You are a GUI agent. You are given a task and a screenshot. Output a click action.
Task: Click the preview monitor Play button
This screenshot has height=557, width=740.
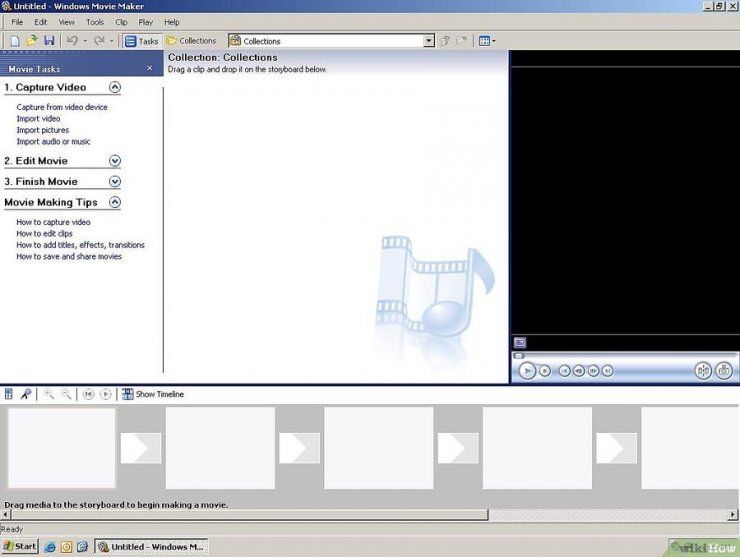(527, 371)
